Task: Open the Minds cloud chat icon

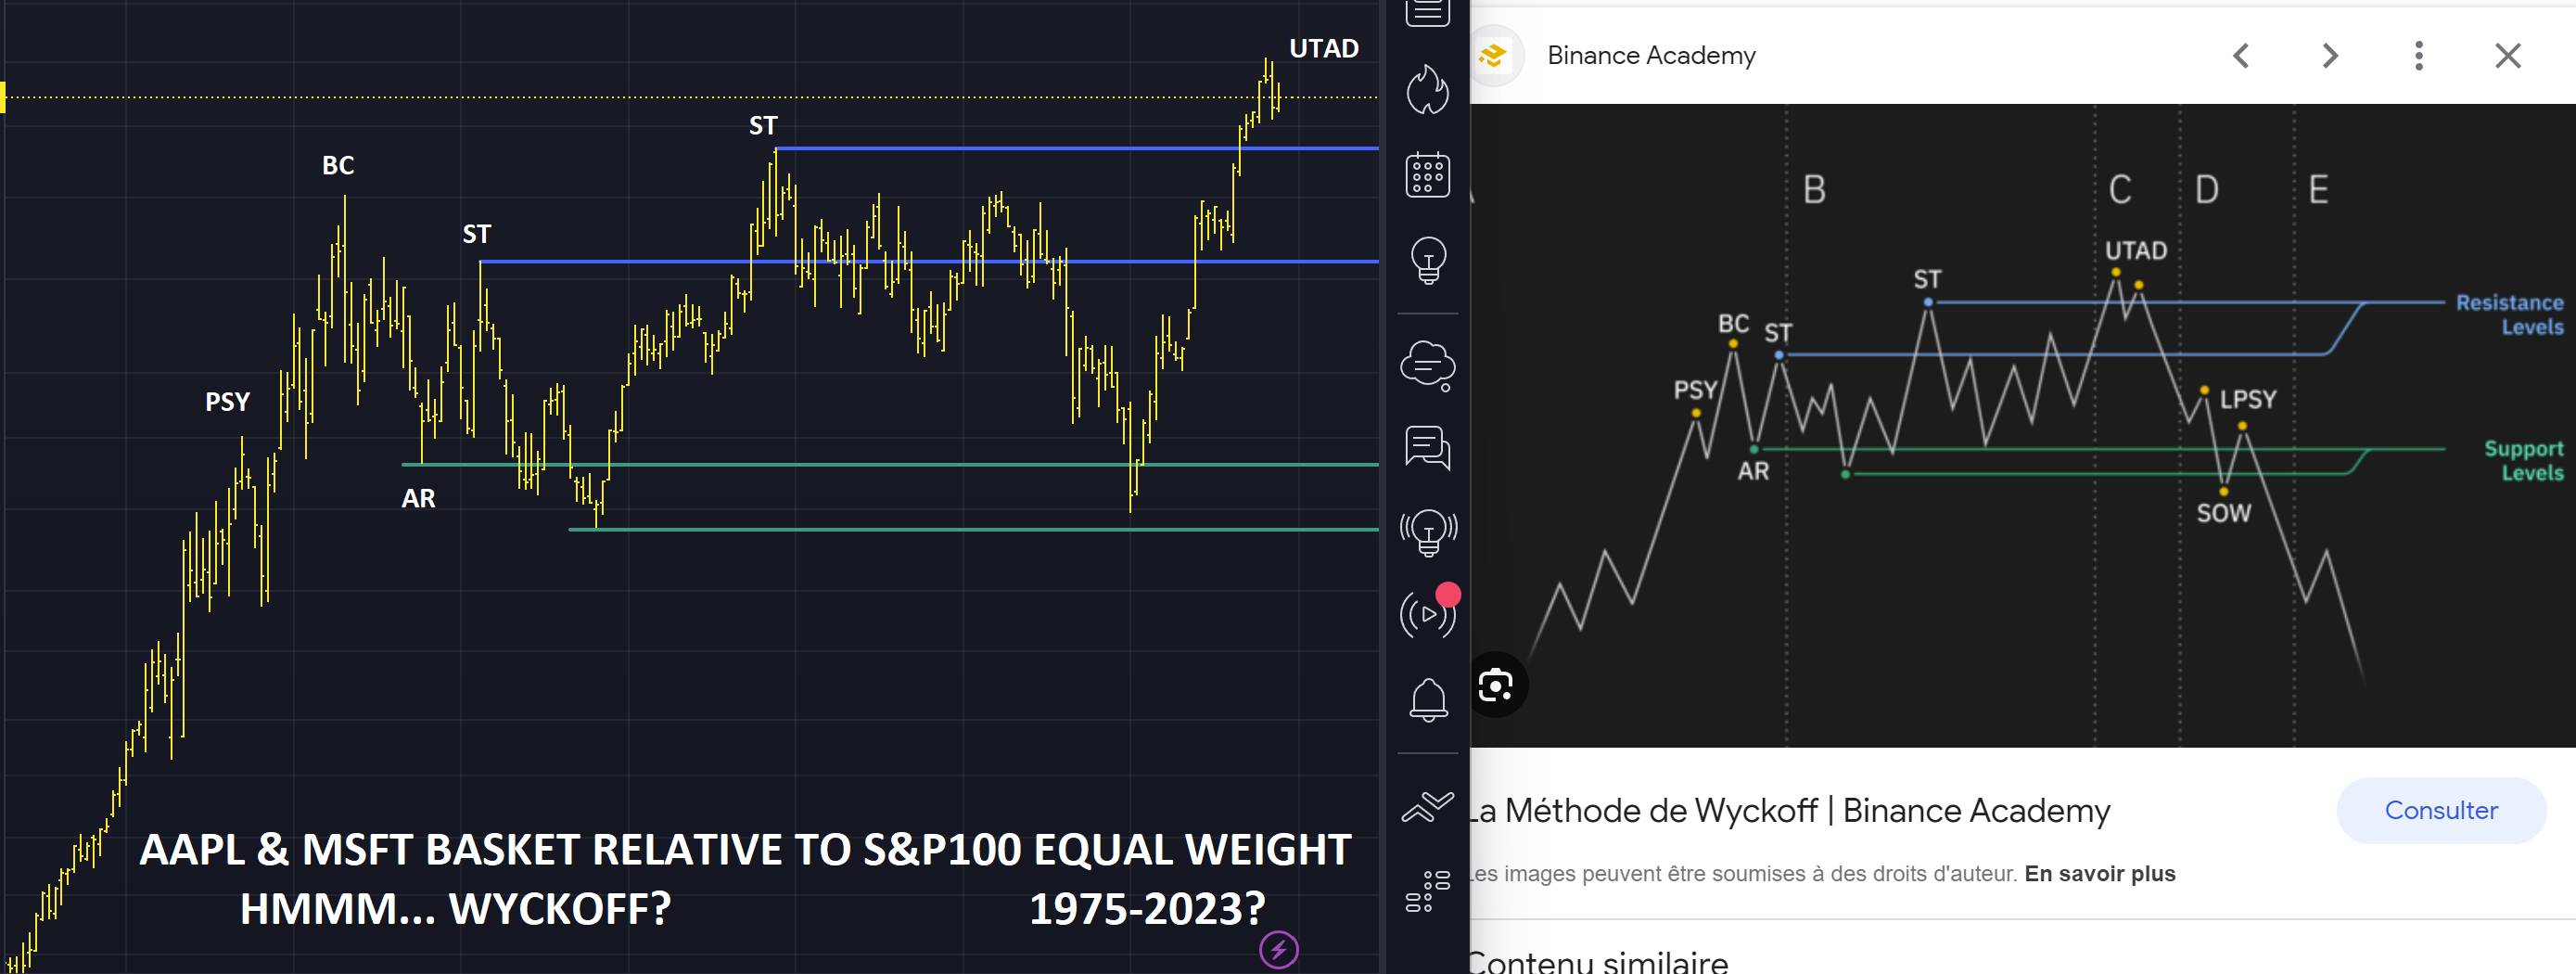Action: pyautogui.click(x=1427, y=365)
